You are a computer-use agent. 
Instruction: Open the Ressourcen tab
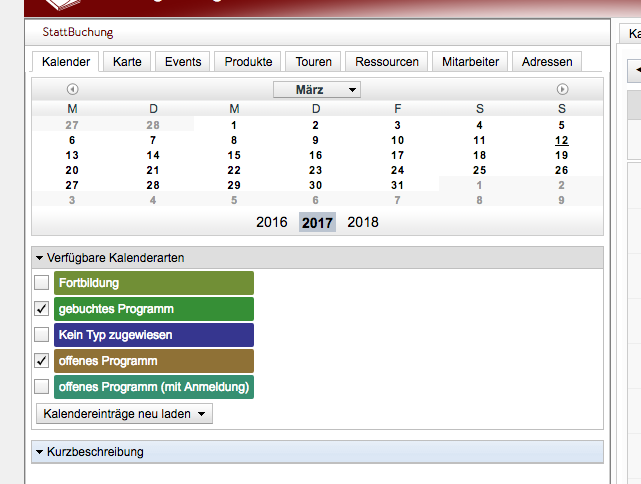(387, 62)
